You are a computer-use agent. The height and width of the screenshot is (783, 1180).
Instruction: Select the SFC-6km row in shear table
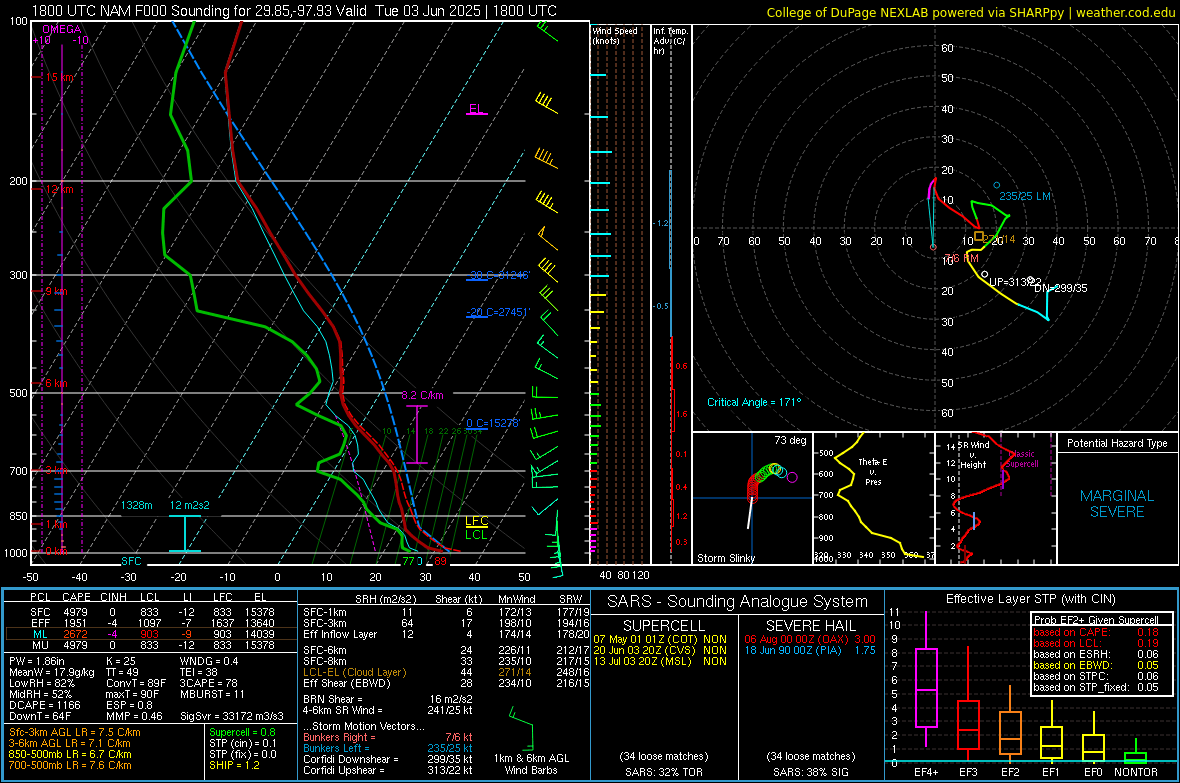(446, 650)
